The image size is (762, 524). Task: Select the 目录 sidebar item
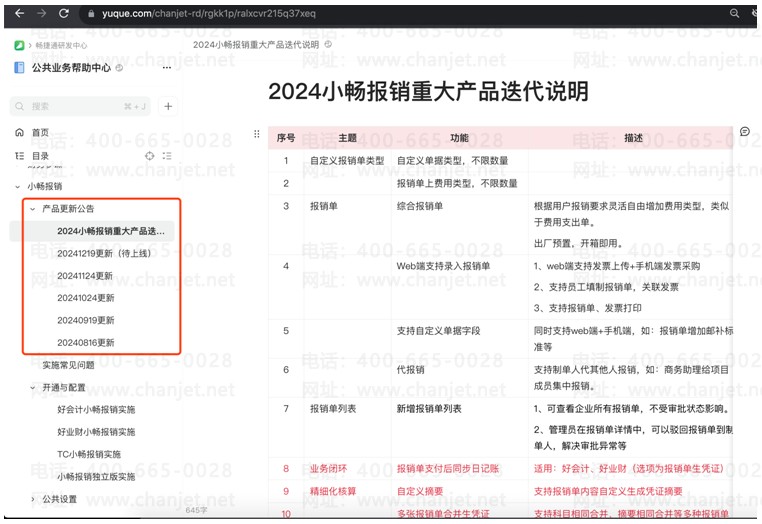click(x=39, y=156)
